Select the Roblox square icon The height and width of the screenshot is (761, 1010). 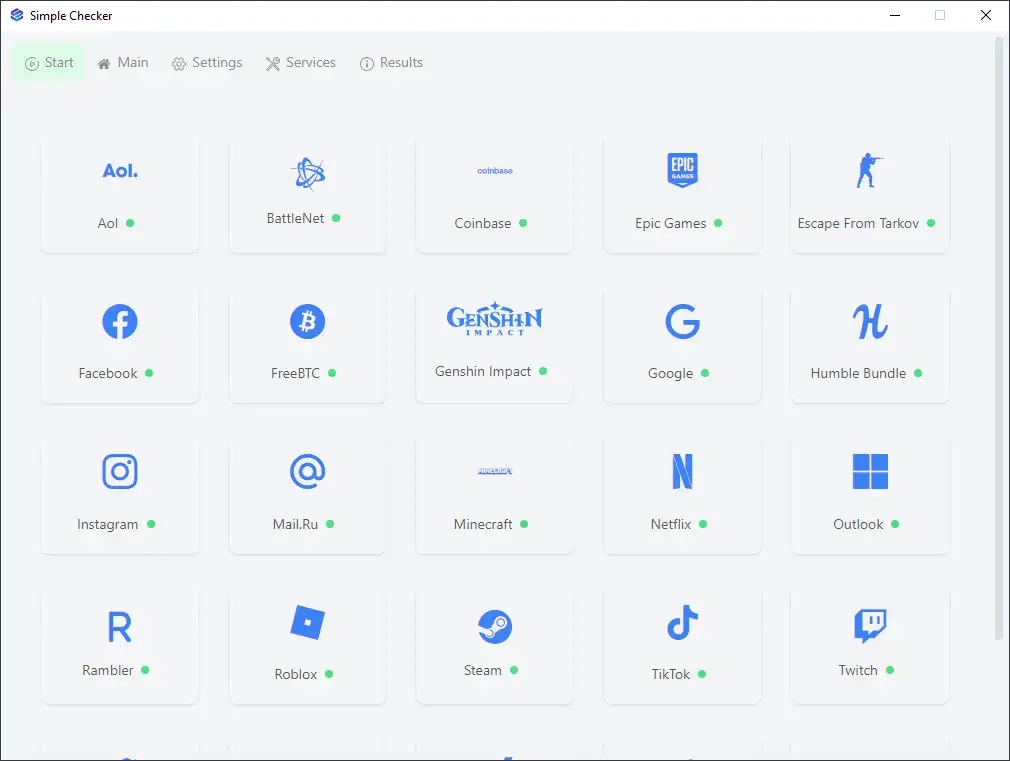coord(307,623)
